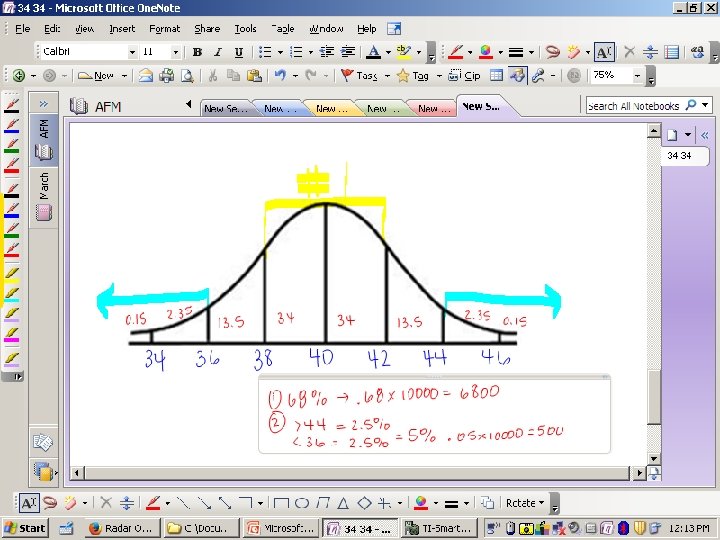The image size is (720, 540).
Task: Open the Format menu
Action: (164, 28)
